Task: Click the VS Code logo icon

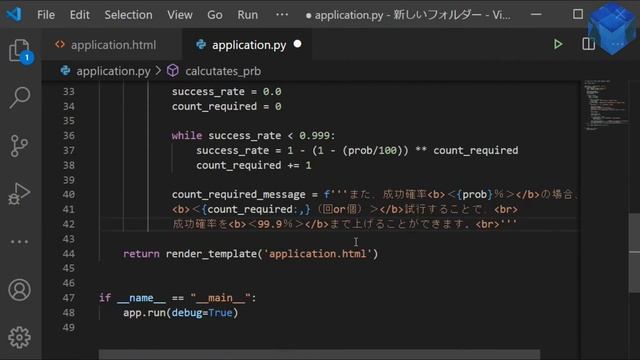Action: (x=14, y=14)
